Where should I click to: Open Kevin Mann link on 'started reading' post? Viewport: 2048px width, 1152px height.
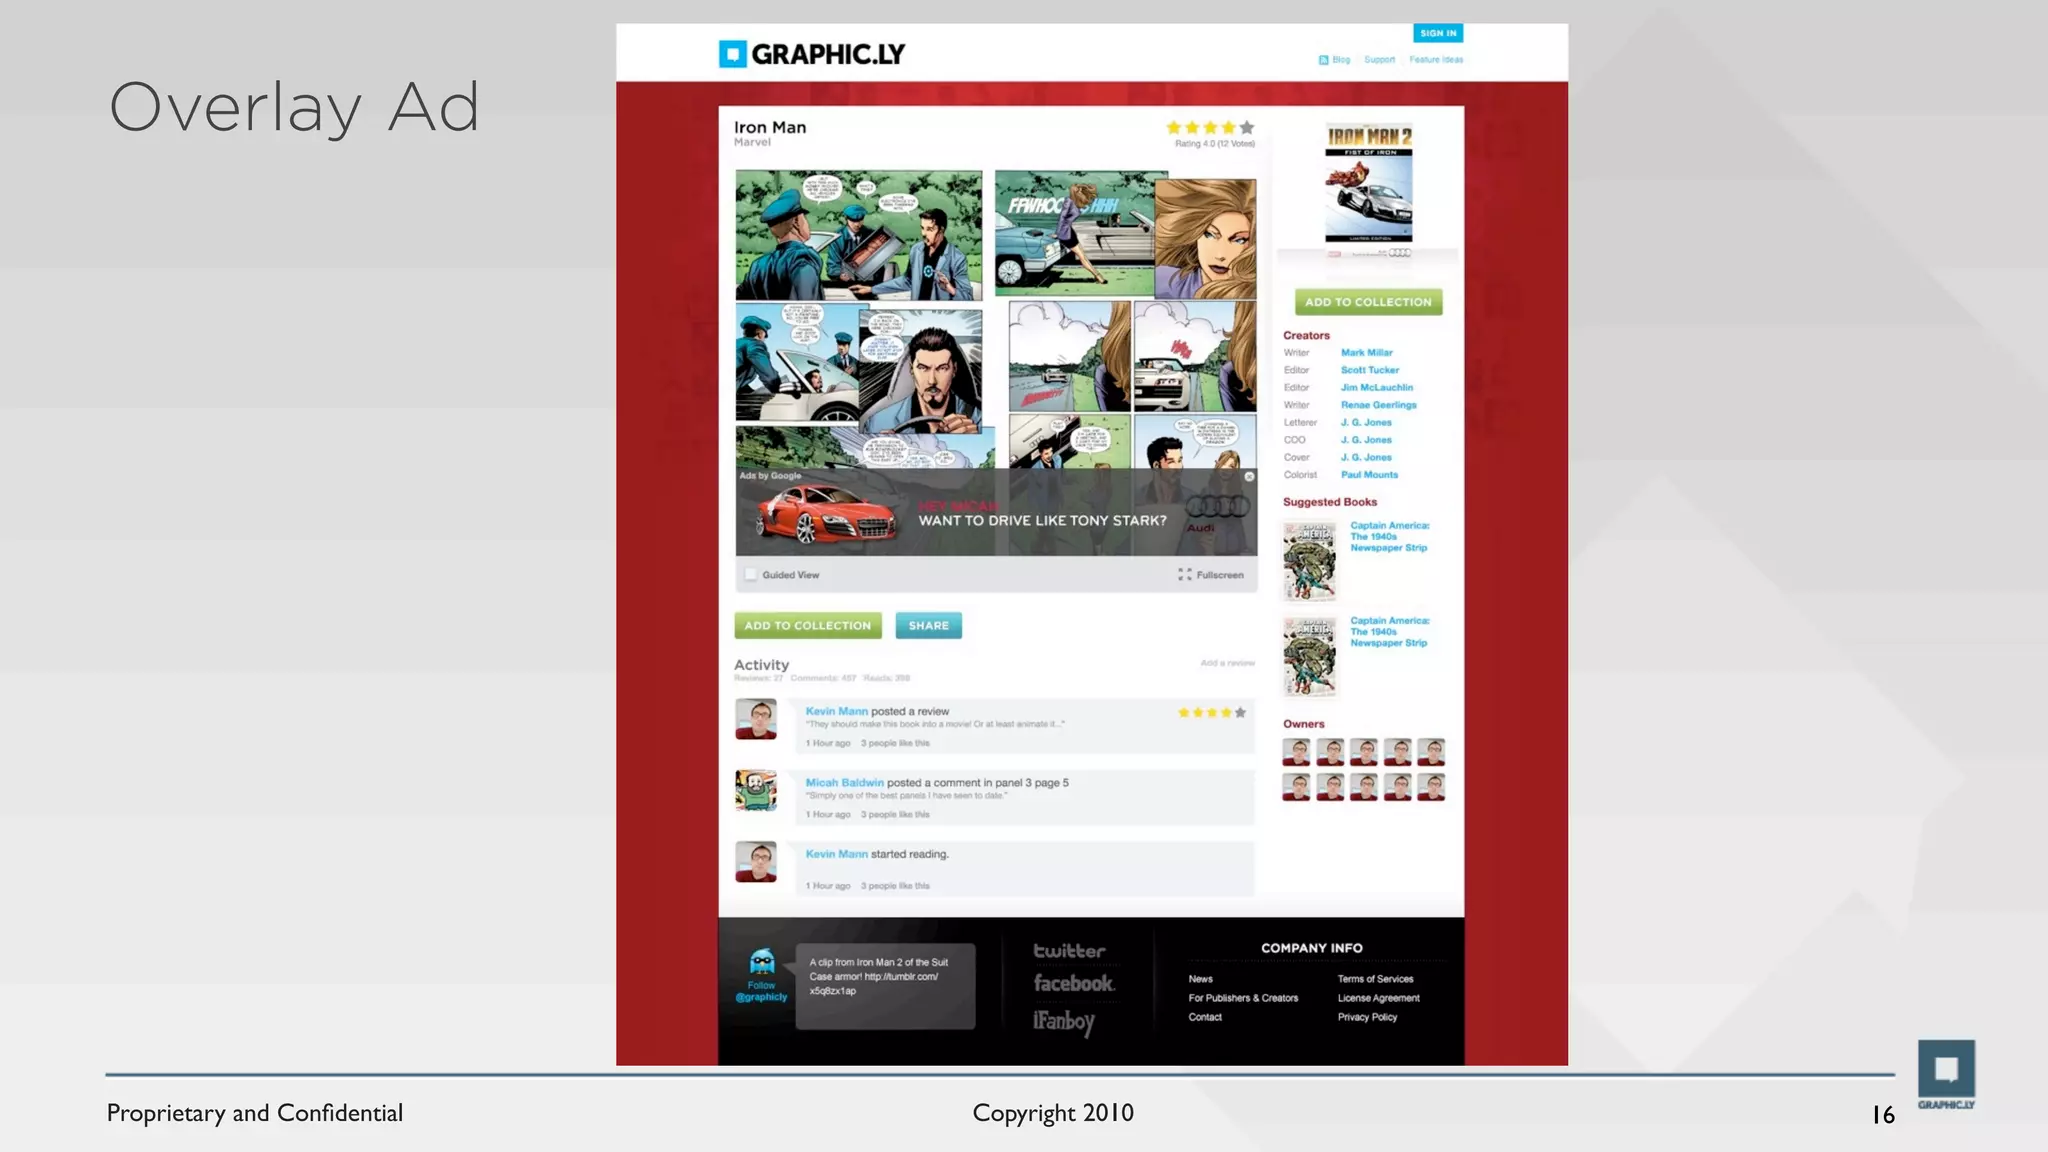[x=836, y=854]
